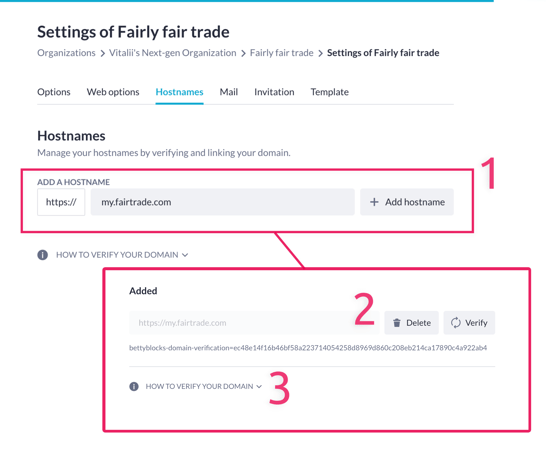Click the refresh icon on Verify
The width and height of the screenshot is (546, 458).
point(455,323)
